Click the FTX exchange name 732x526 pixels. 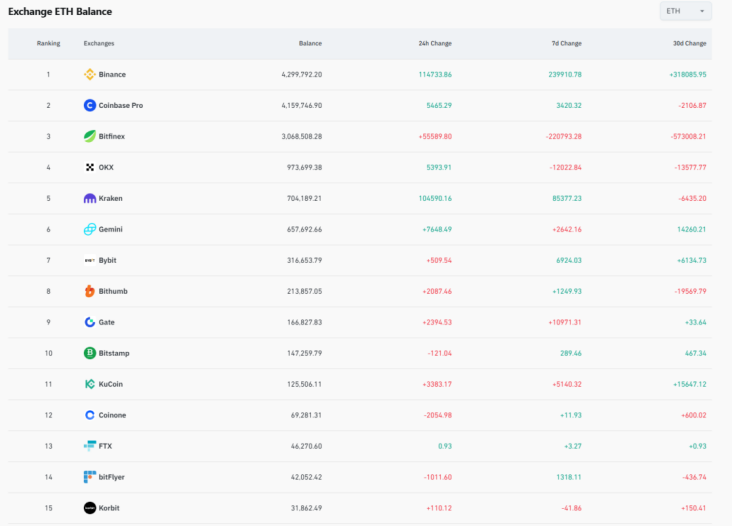pos(106,446)
